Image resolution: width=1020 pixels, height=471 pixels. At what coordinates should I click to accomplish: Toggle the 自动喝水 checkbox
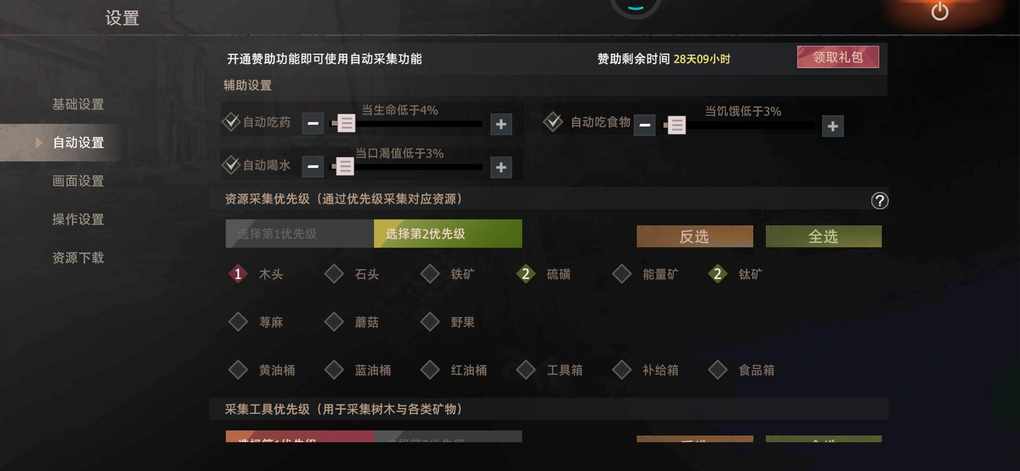coord(231,165)
